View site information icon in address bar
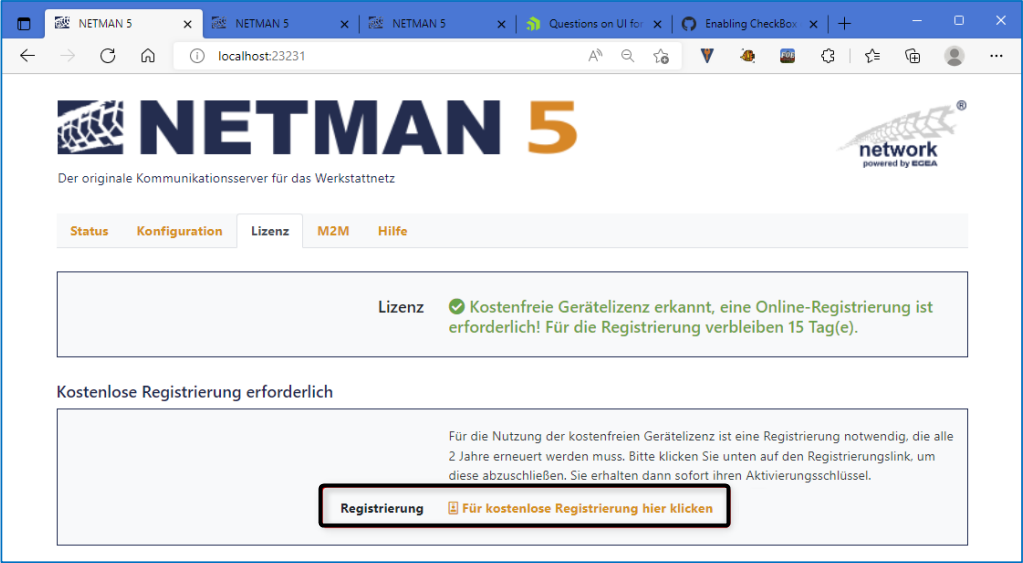1023x563 pixels. (x=196, y=56)
